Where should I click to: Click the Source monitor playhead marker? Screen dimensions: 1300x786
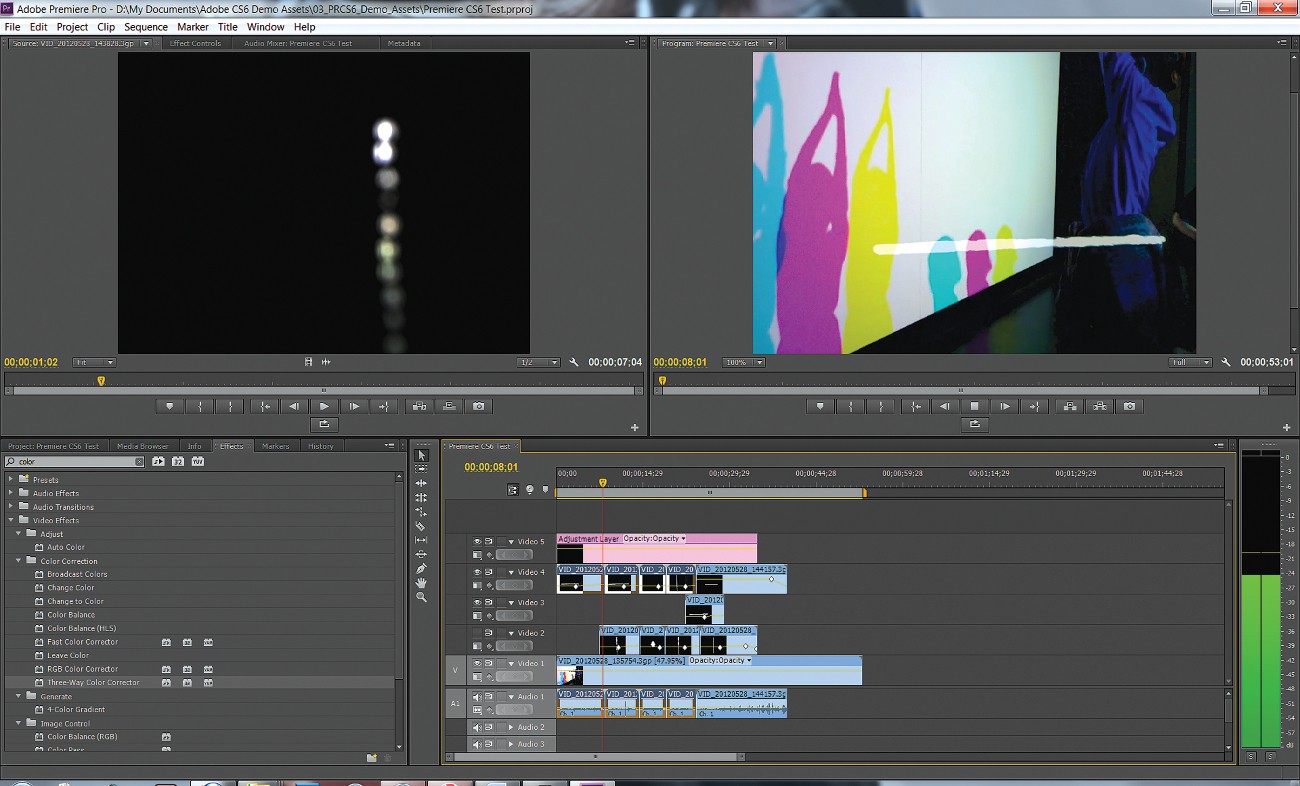click(101, 381)
